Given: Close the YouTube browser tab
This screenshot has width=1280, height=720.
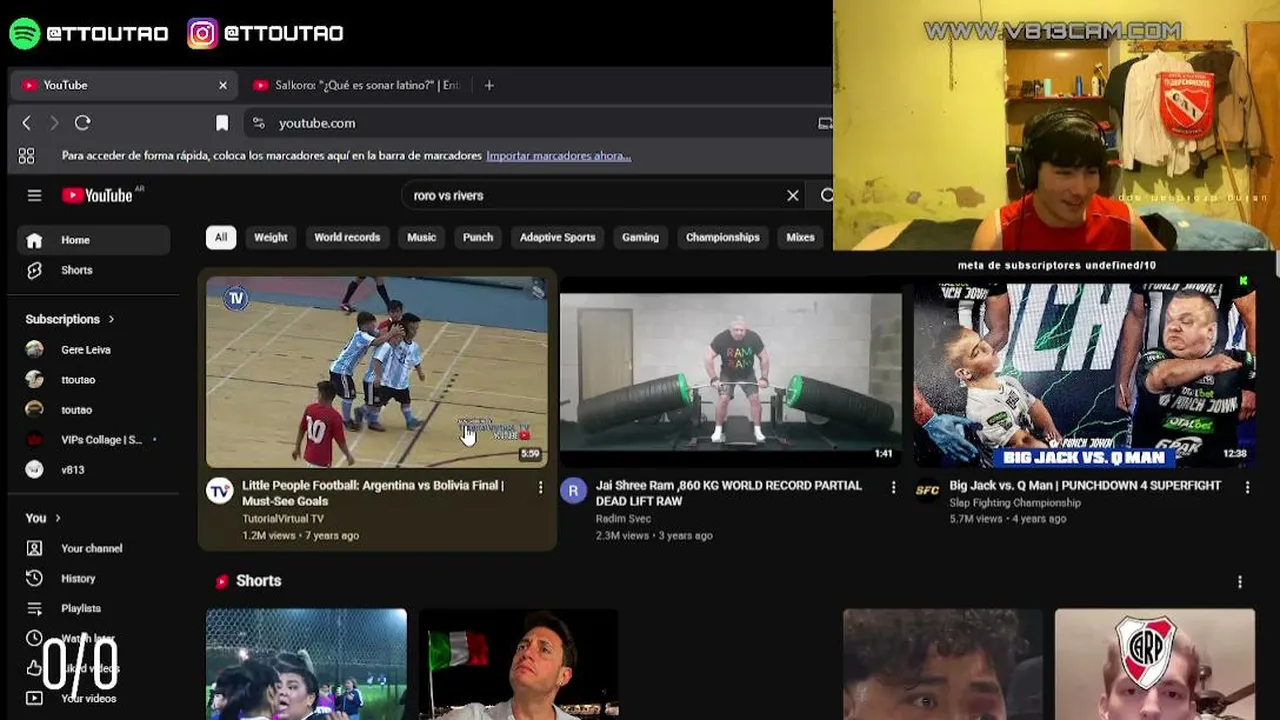Looking at the screenshot, I should click(223, 85).
